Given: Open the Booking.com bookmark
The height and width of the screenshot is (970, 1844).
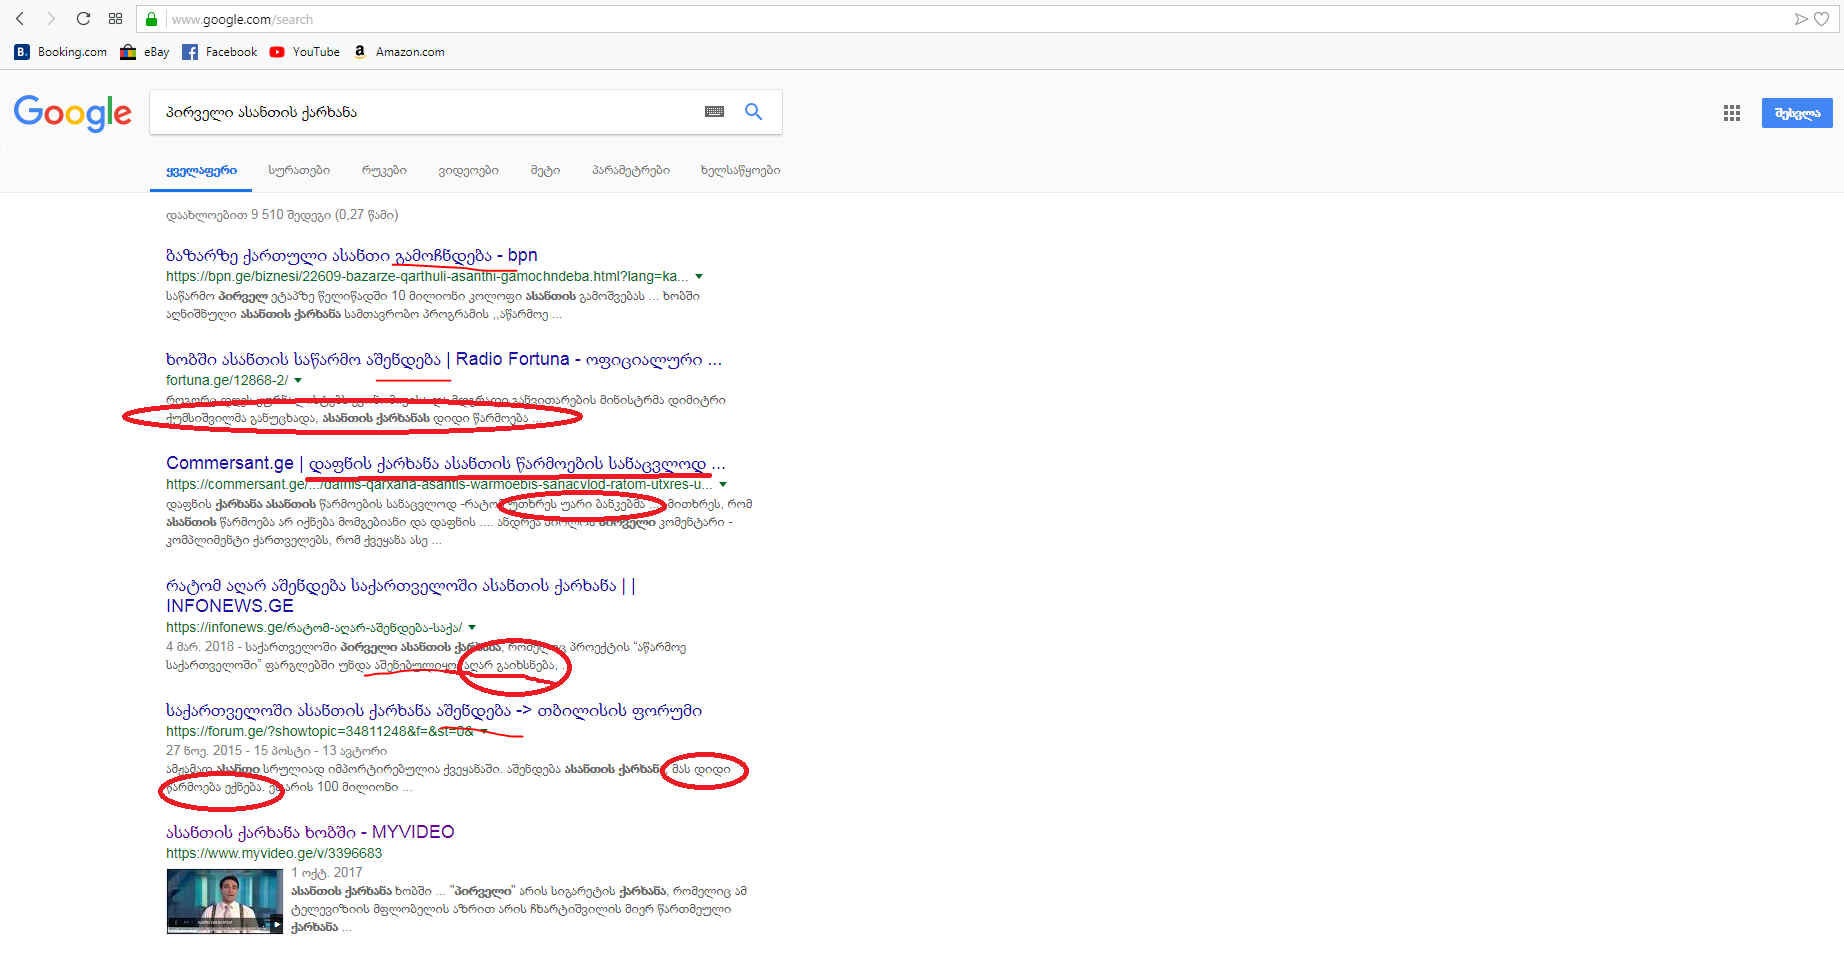Looking at the screenshot, I should point(61,52).
